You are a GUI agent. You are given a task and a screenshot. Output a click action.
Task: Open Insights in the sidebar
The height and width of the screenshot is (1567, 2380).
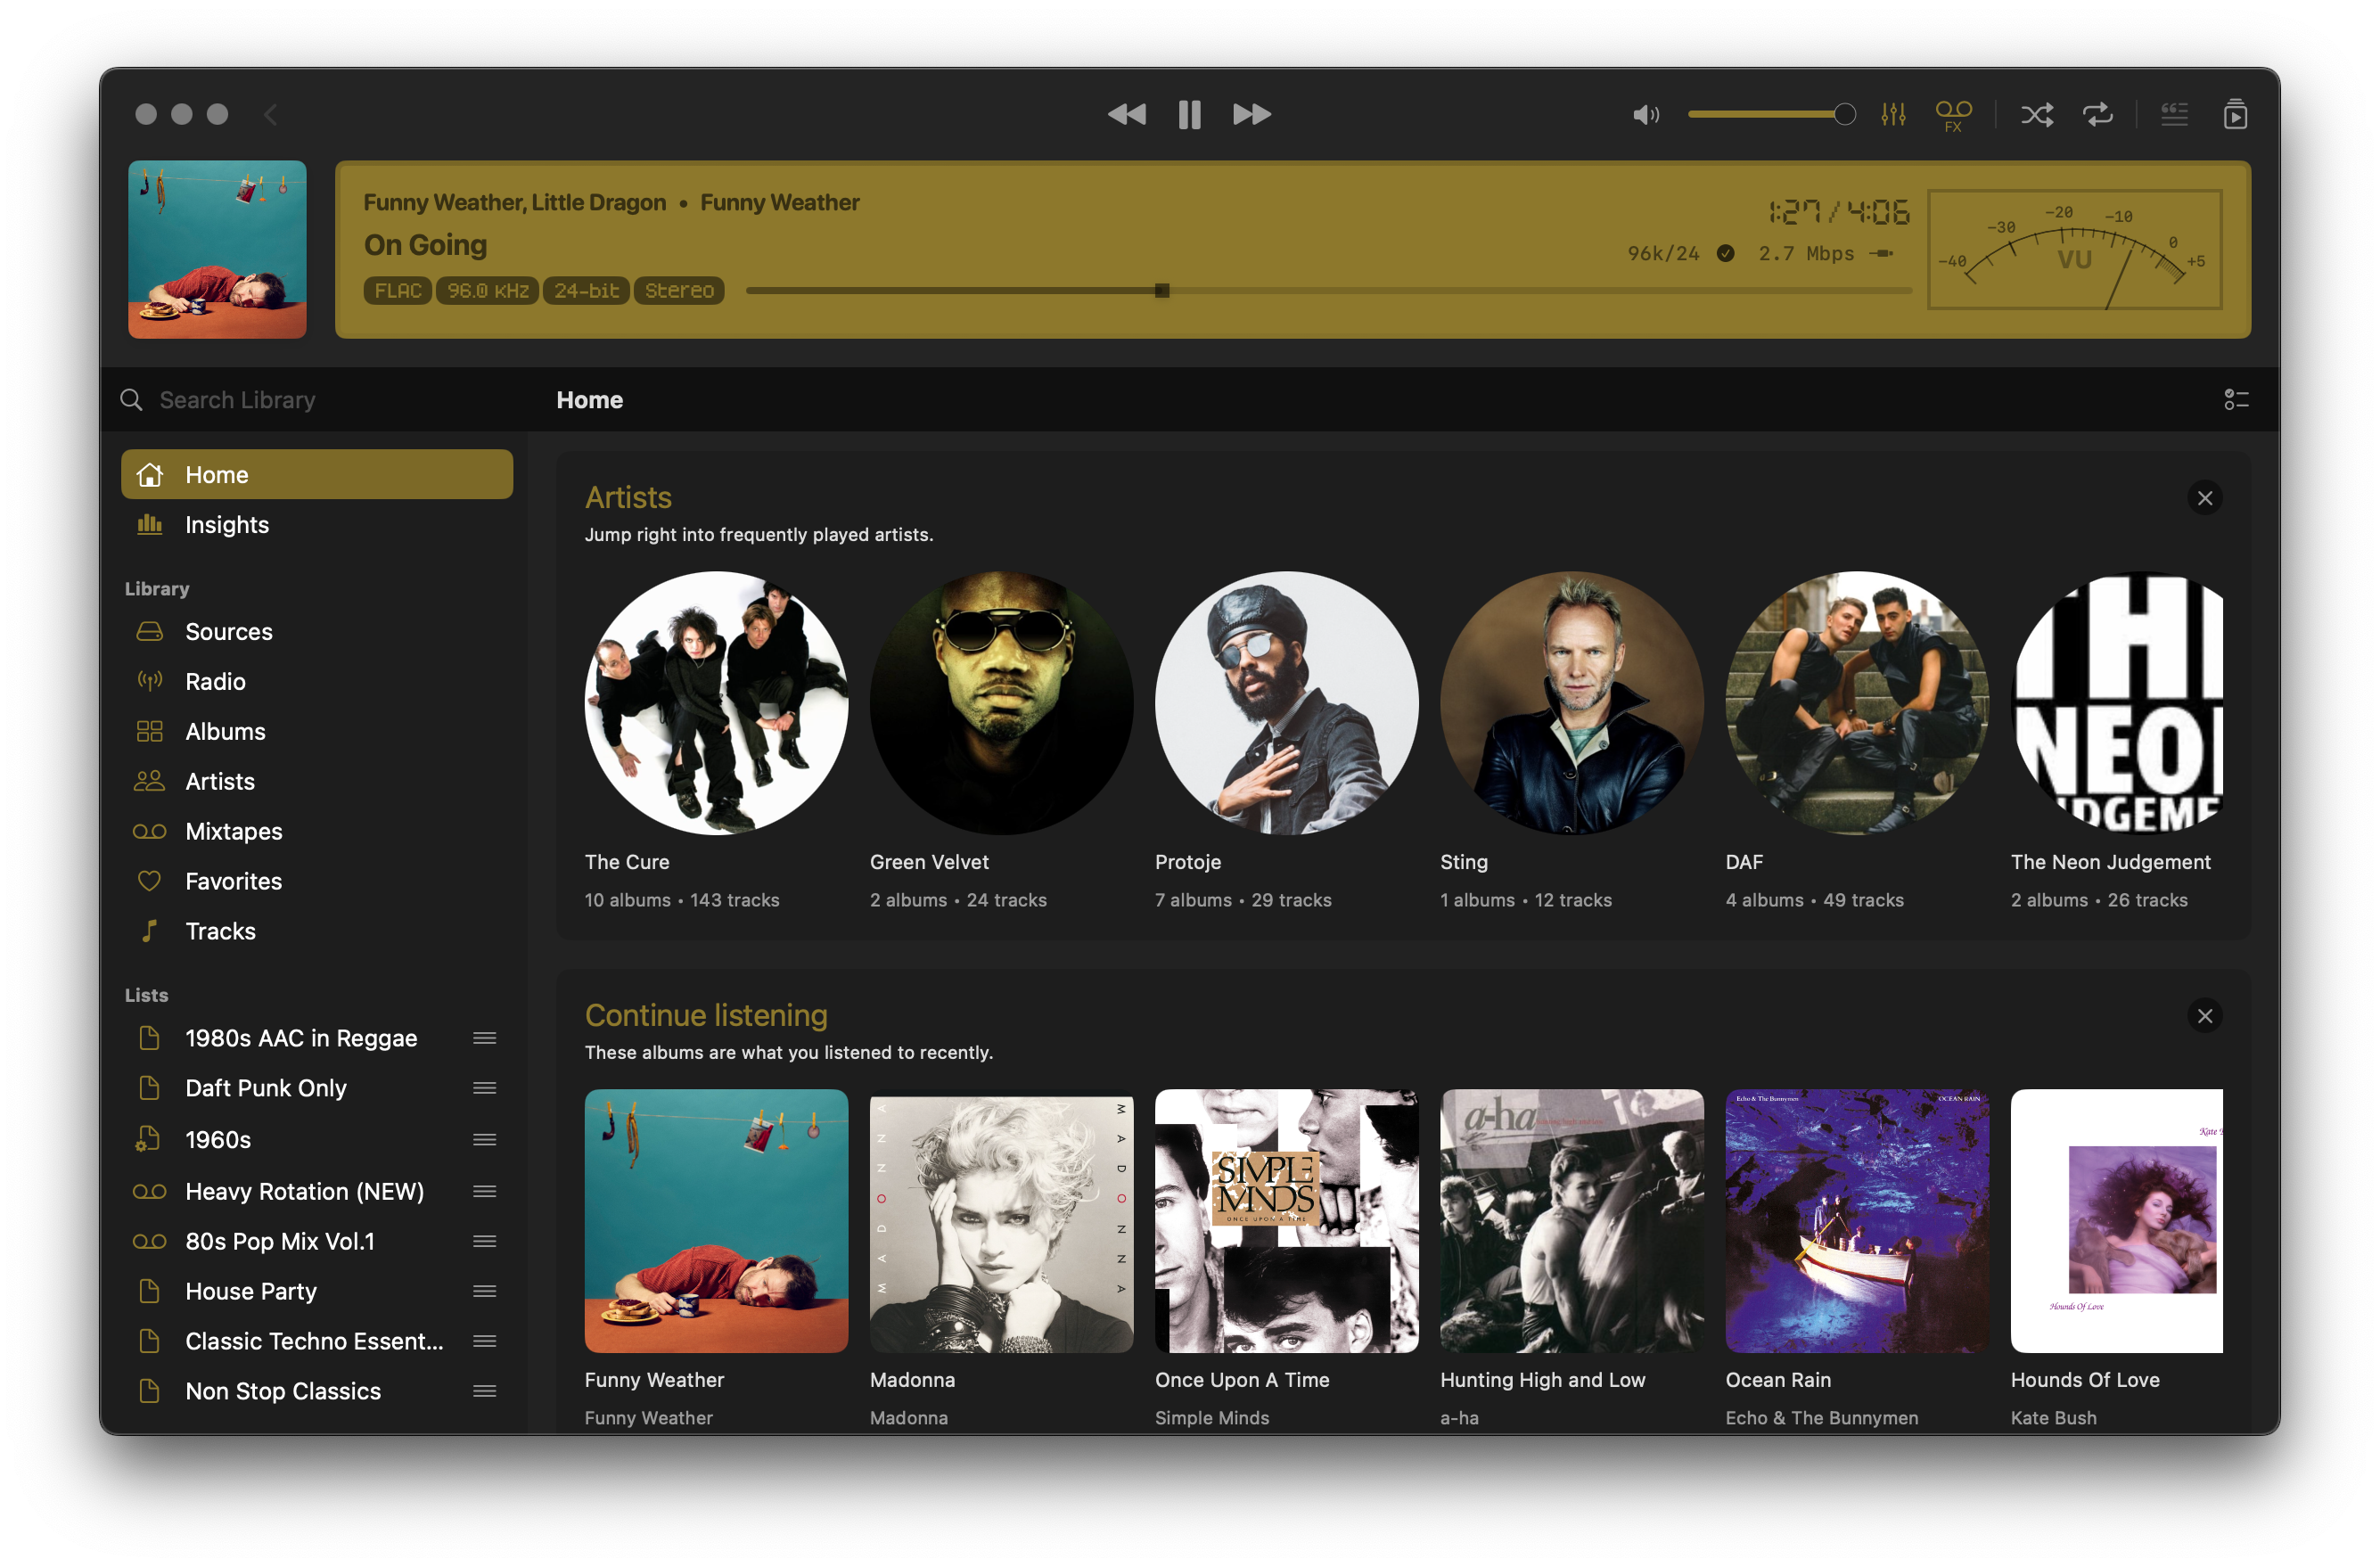pyautogui.click(x=227, y=525)
